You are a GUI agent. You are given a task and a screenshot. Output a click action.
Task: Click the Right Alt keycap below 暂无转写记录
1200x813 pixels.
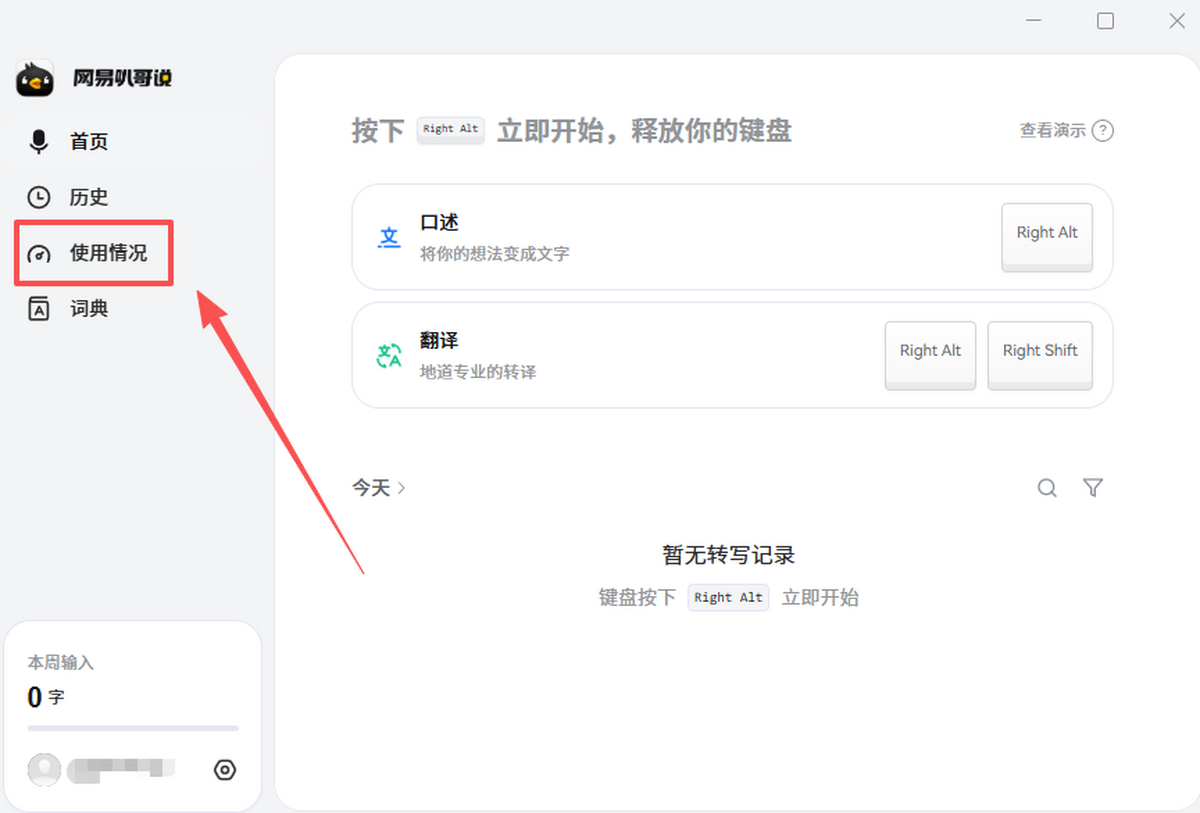pyautogui.click(x=728, y=598)
